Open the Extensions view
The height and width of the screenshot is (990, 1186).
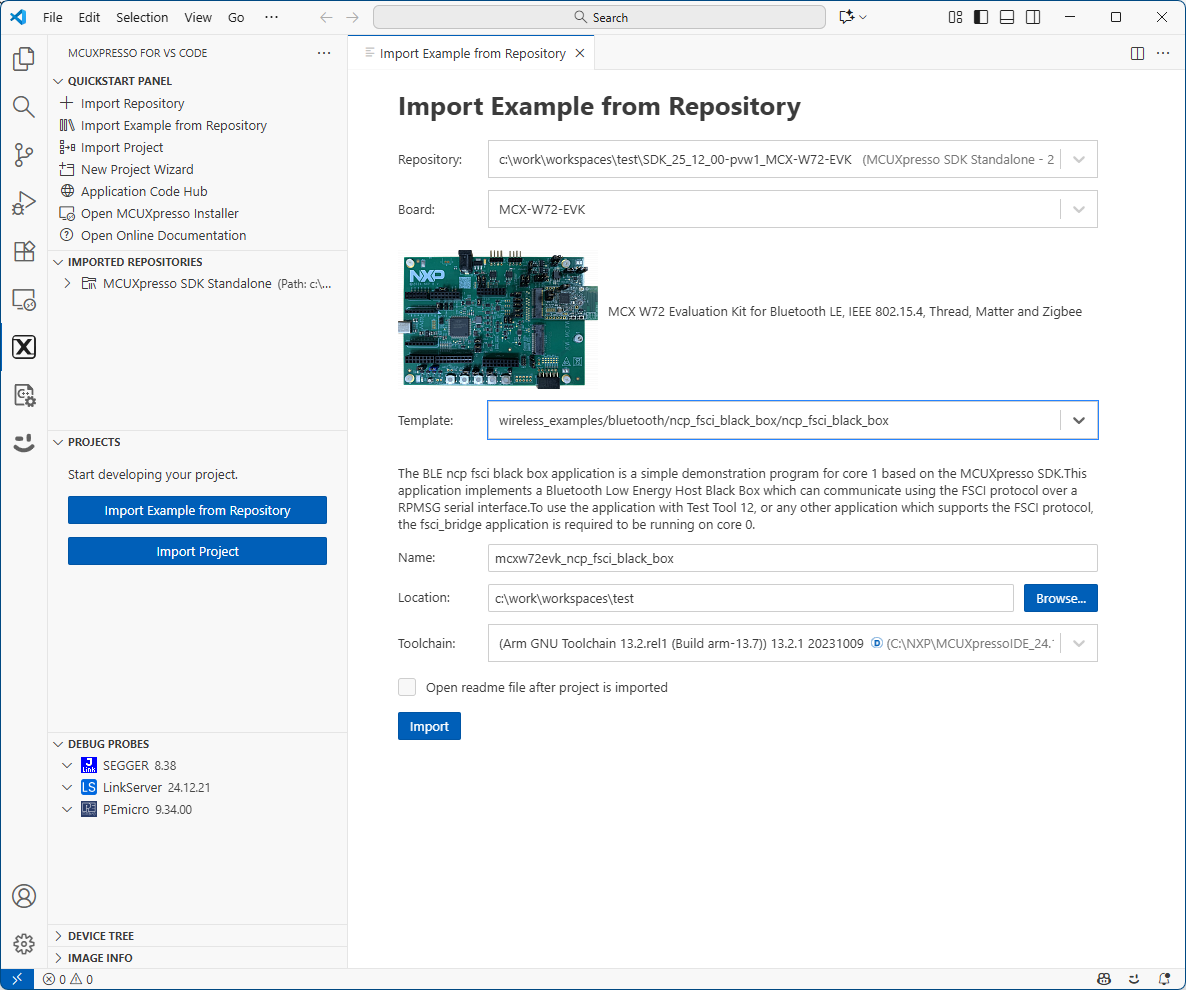coord(24,251)
